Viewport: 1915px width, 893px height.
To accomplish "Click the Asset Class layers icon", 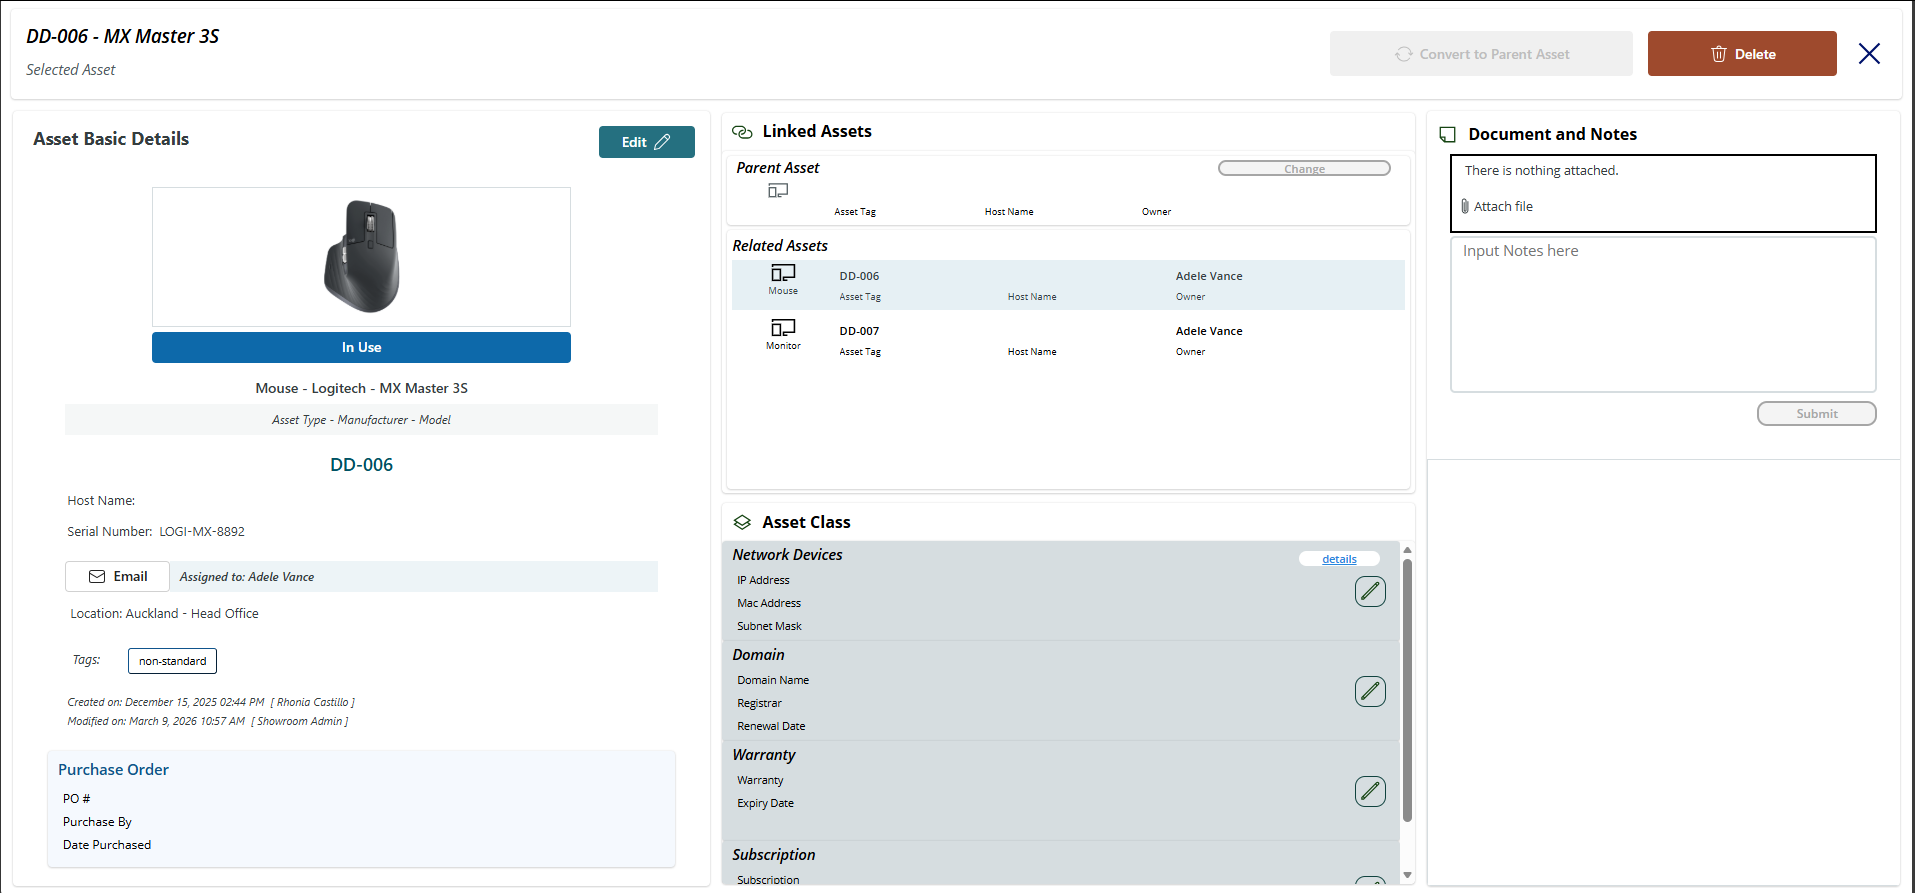I will [x=742, y=522].
